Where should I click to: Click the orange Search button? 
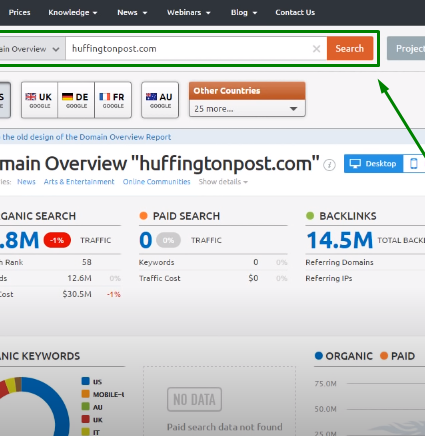click(x=350, y=49)
